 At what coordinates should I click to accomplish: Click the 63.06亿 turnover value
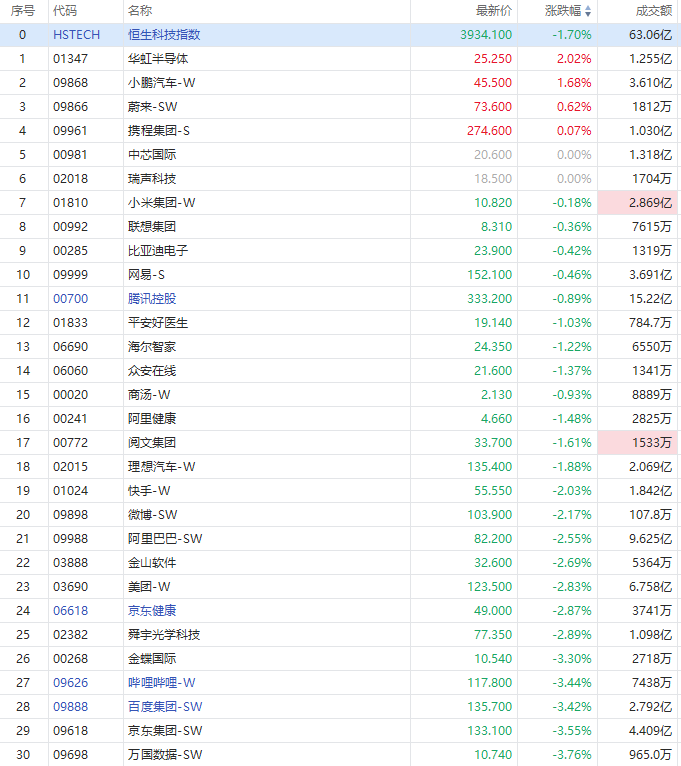651,35
